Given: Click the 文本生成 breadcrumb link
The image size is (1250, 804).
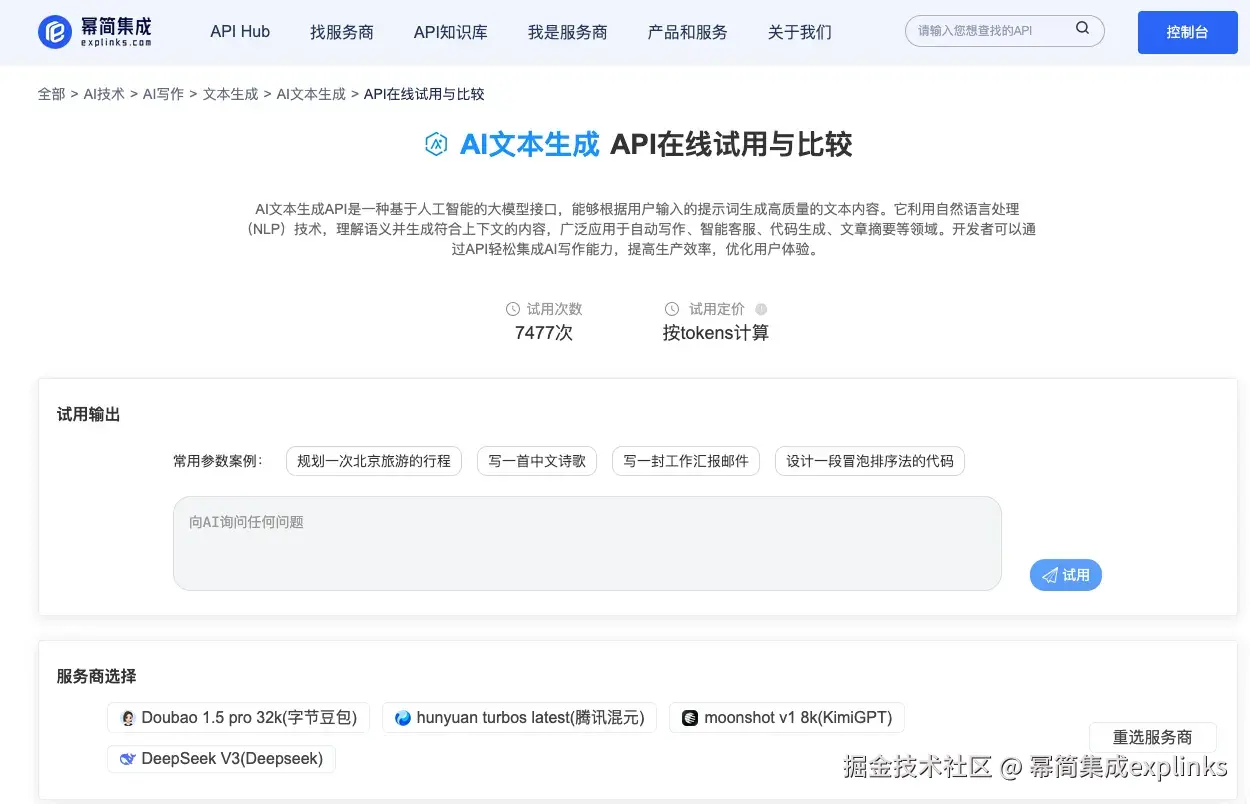Looking at the screenshot, I should [231, 94].
